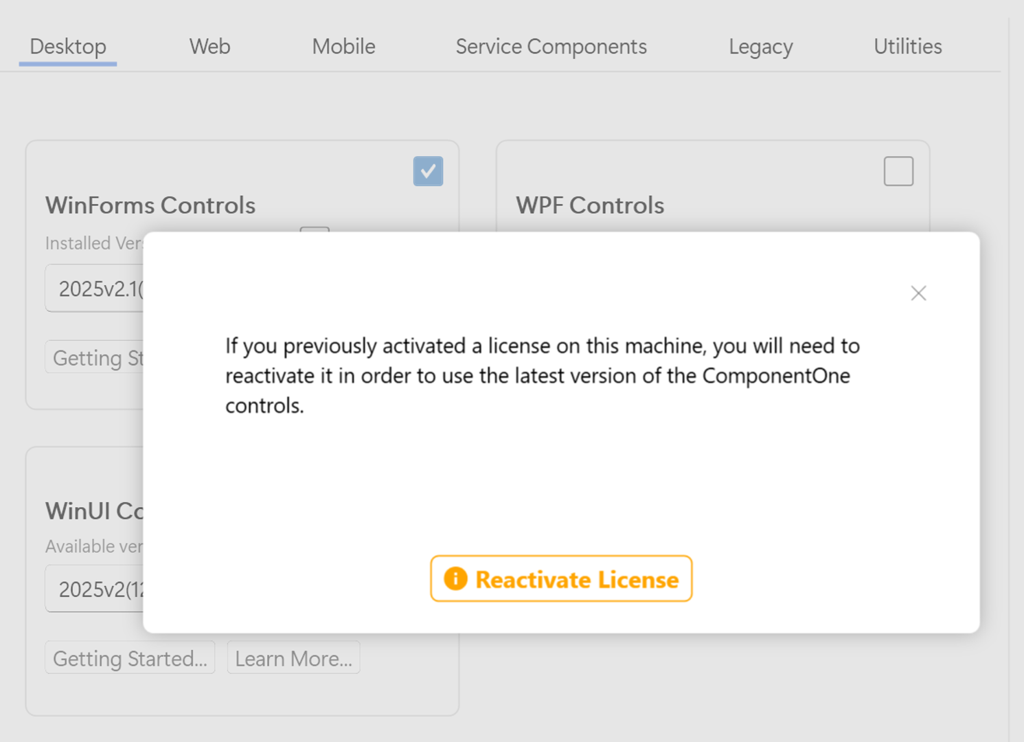Open the Legacy tab

760,47
